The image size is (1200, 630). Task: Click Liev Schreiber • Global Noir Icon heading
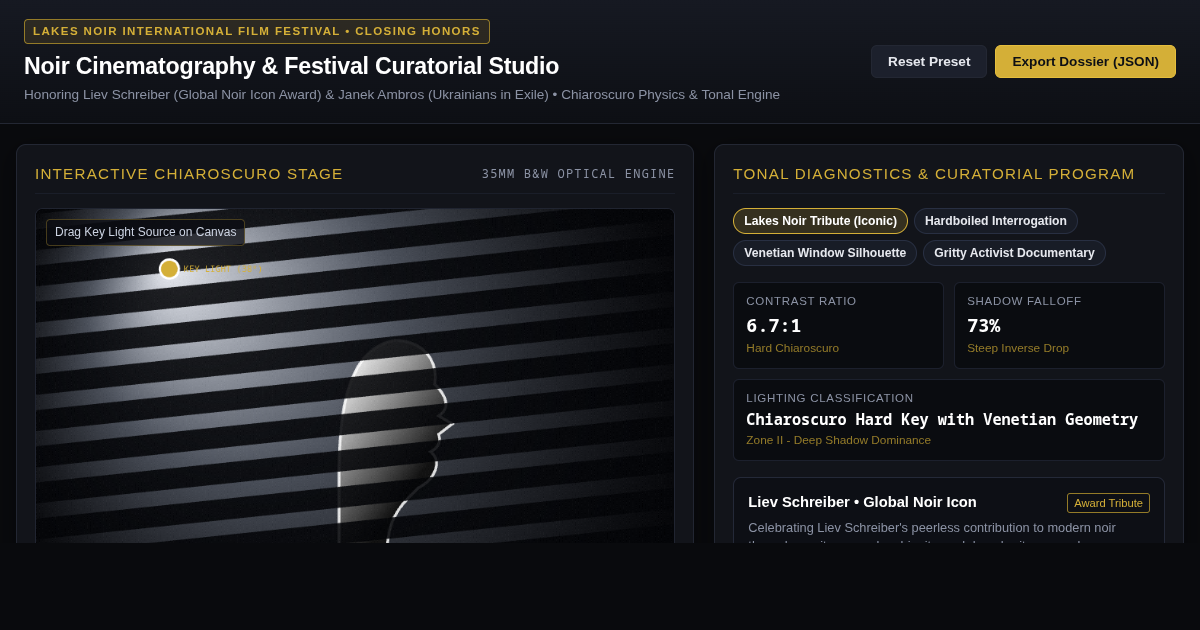click(x=862, y=502)
